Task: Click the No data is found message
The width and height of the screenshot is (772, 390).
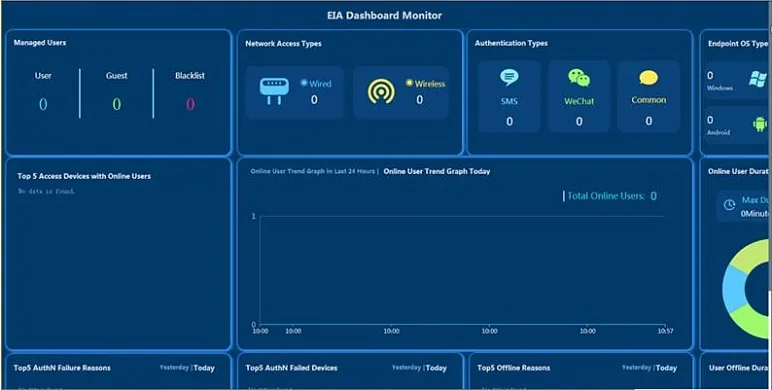Action: pos(46,191)
